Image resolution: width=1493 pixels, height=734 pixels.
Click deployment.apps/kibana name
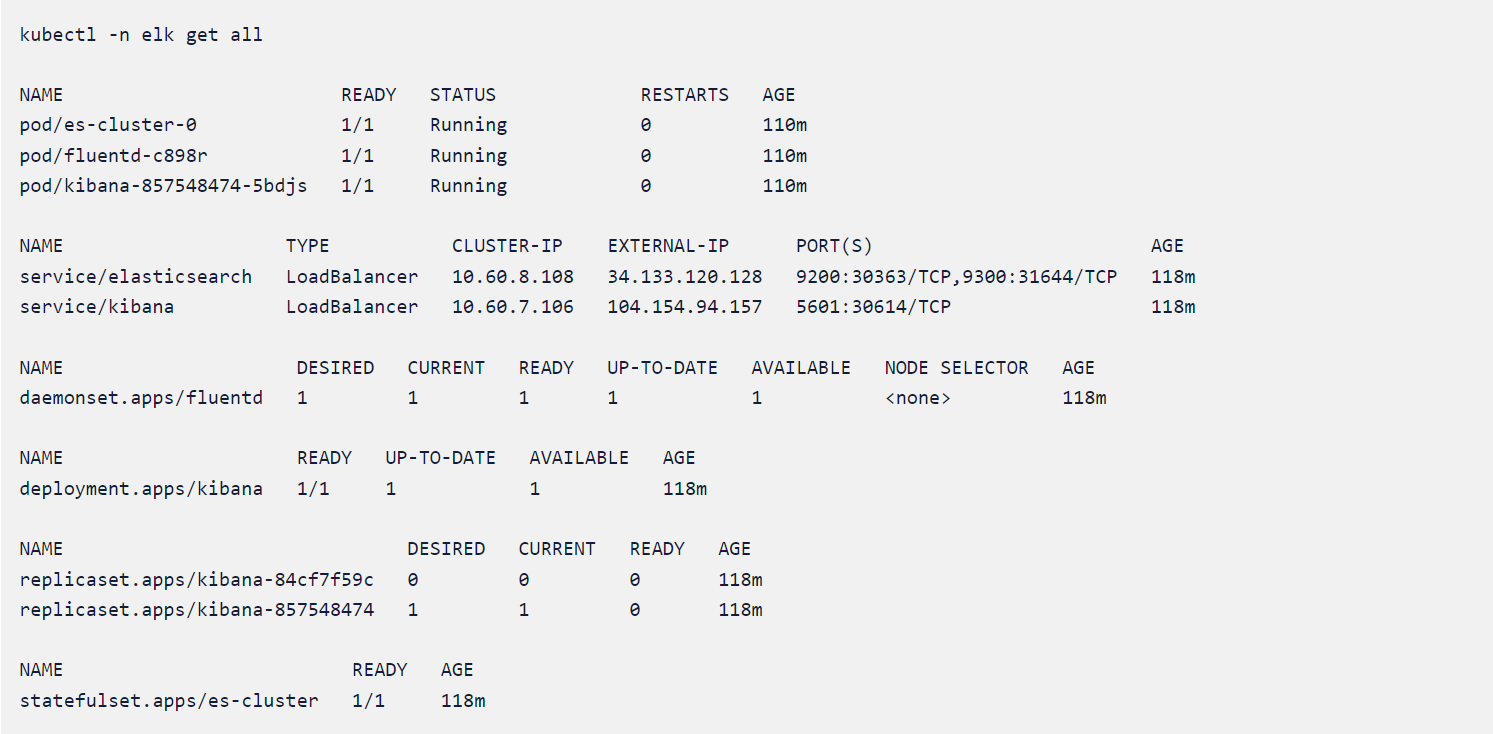pos(141,489)
